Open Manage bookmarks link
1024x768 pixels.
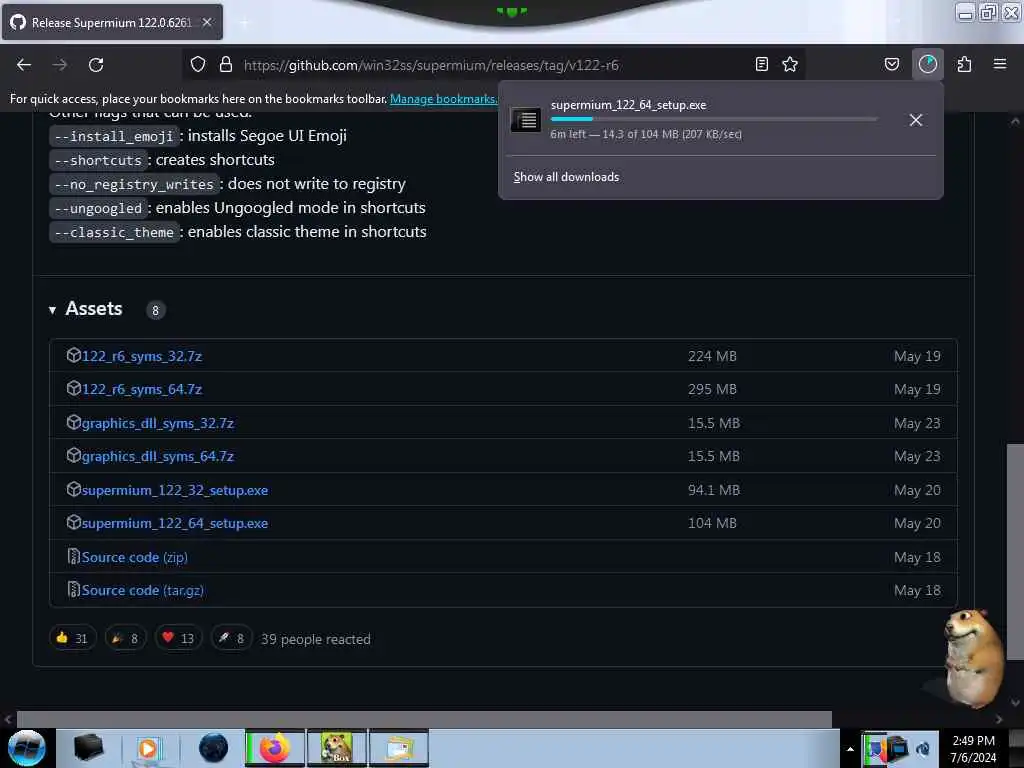point(443,99)
